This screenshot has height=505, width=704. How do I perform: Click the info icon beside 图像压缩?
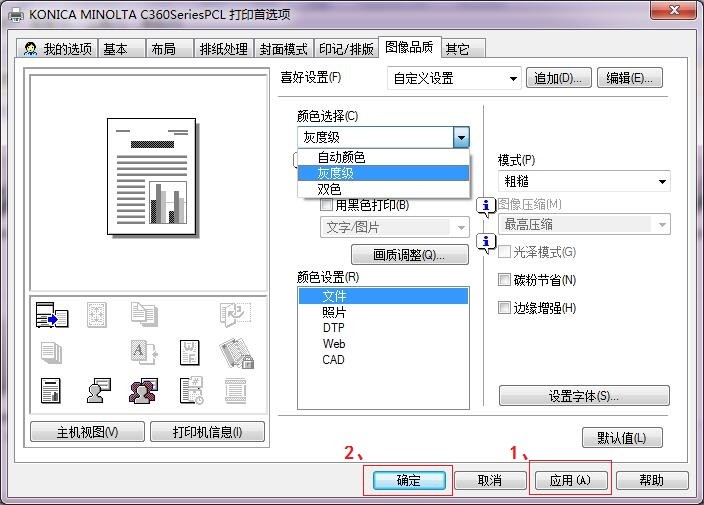point(486,208)
